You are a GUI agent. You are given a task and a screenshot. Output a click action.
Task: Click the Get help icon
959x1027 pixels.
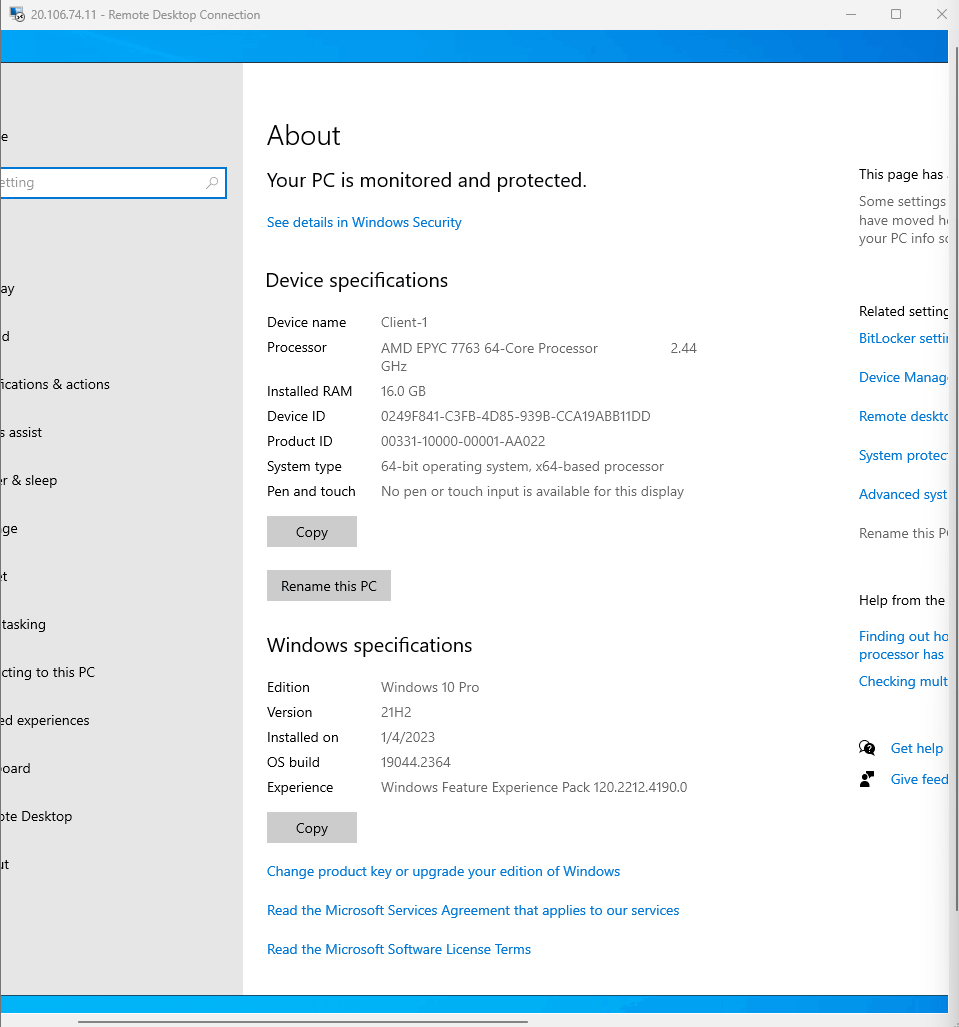[867, 748]
